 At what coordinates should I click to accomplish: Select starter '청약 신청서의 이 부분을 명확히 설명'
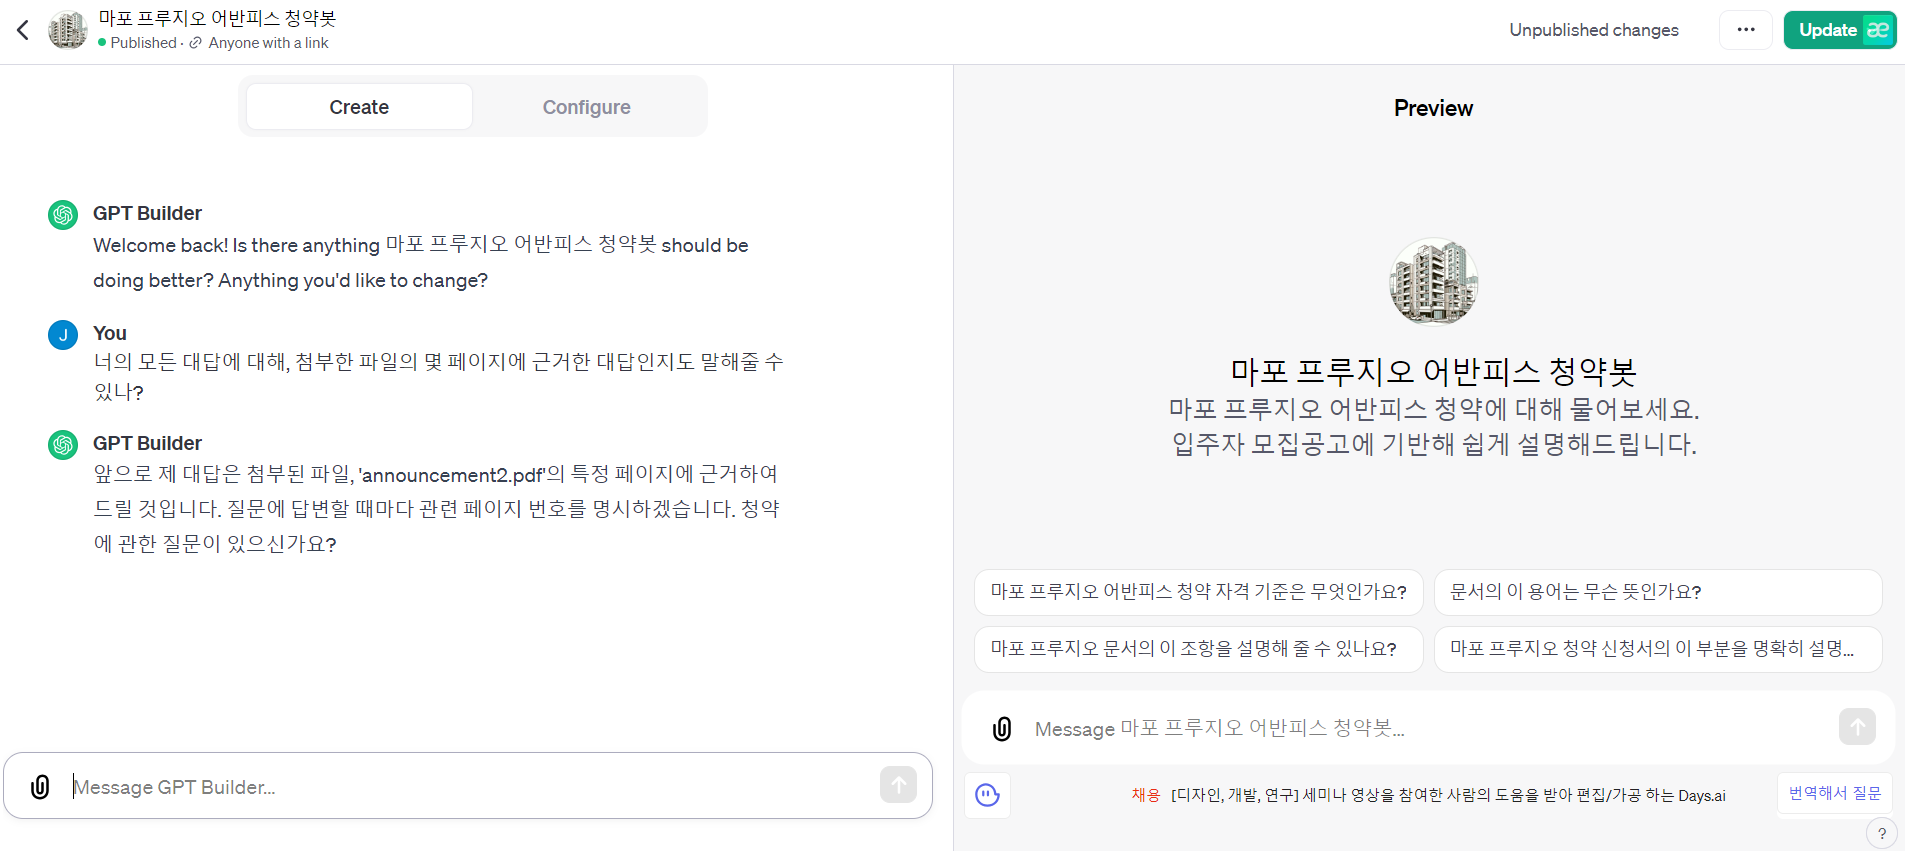pos(1657,649)
